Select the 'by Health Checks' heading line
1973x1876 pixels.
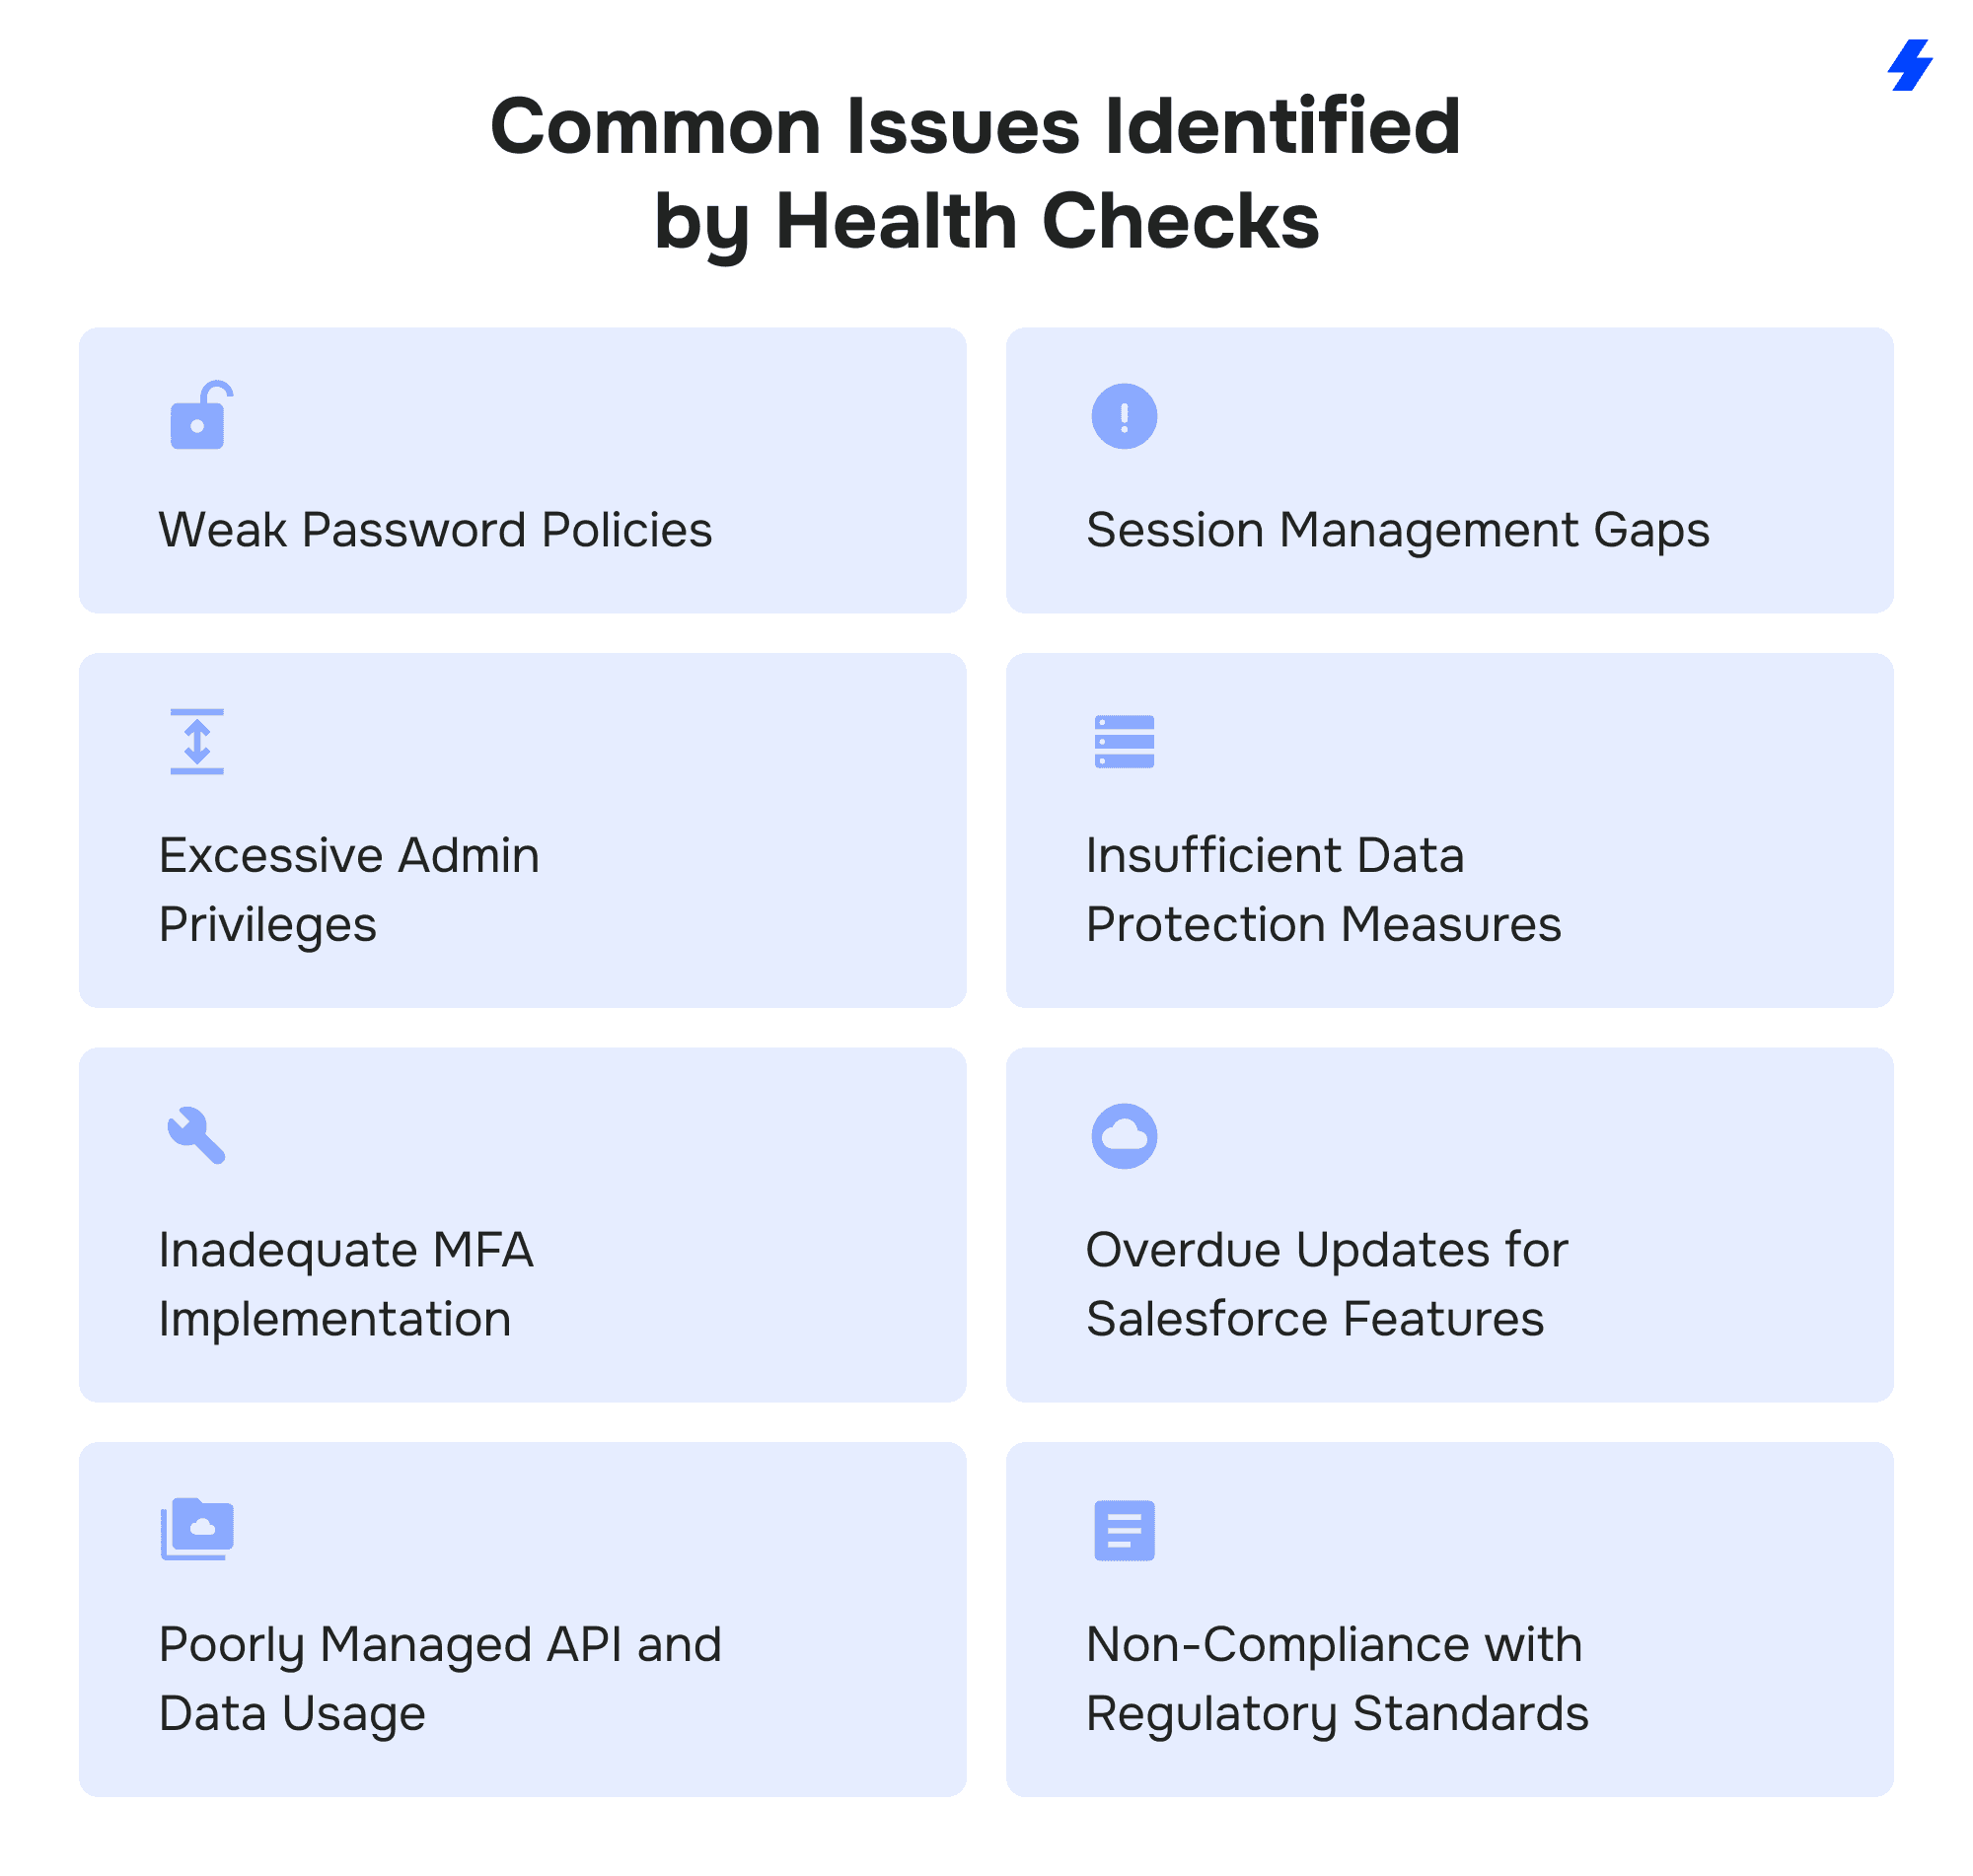[986, 221]
